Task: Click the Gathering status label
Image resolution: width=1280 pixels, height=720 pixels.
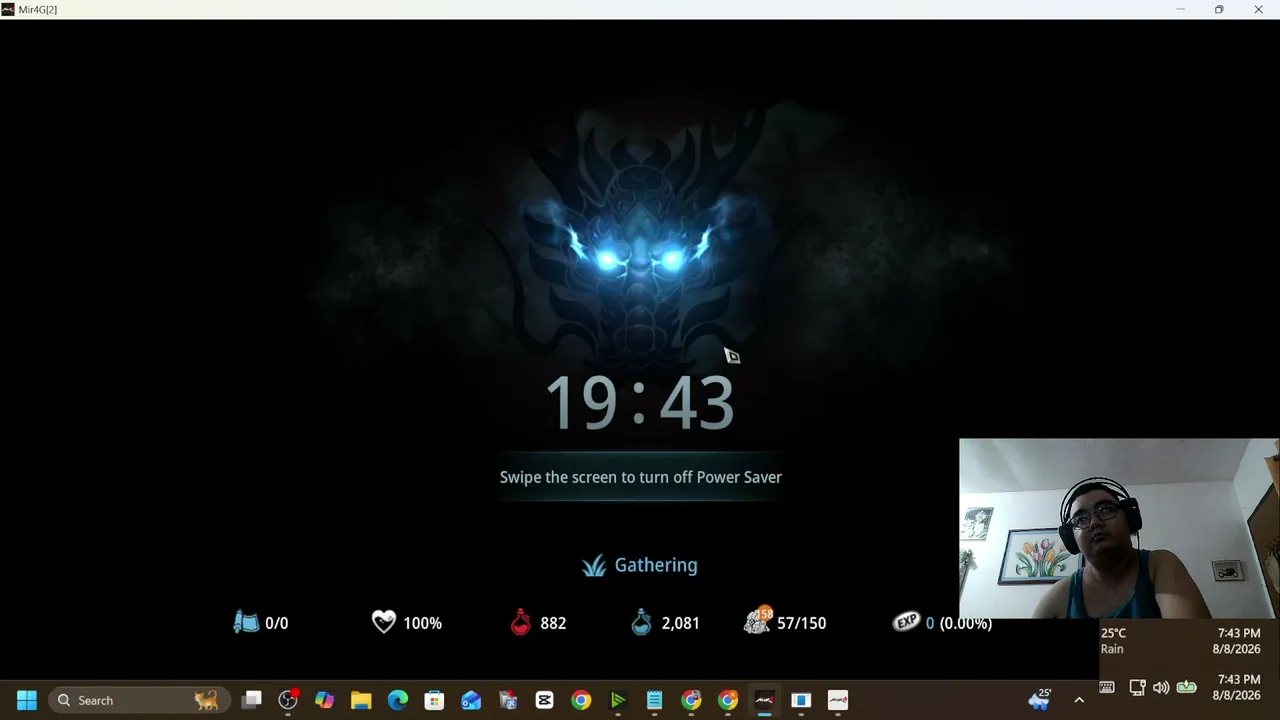Action: [656, 565]
